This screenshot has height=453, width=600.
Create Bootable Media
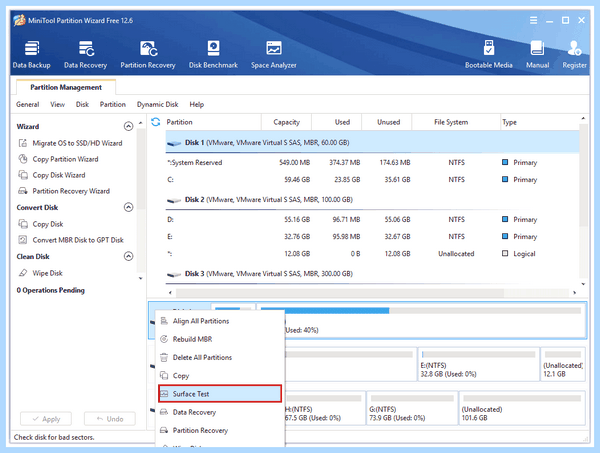(x=488, y=55)
